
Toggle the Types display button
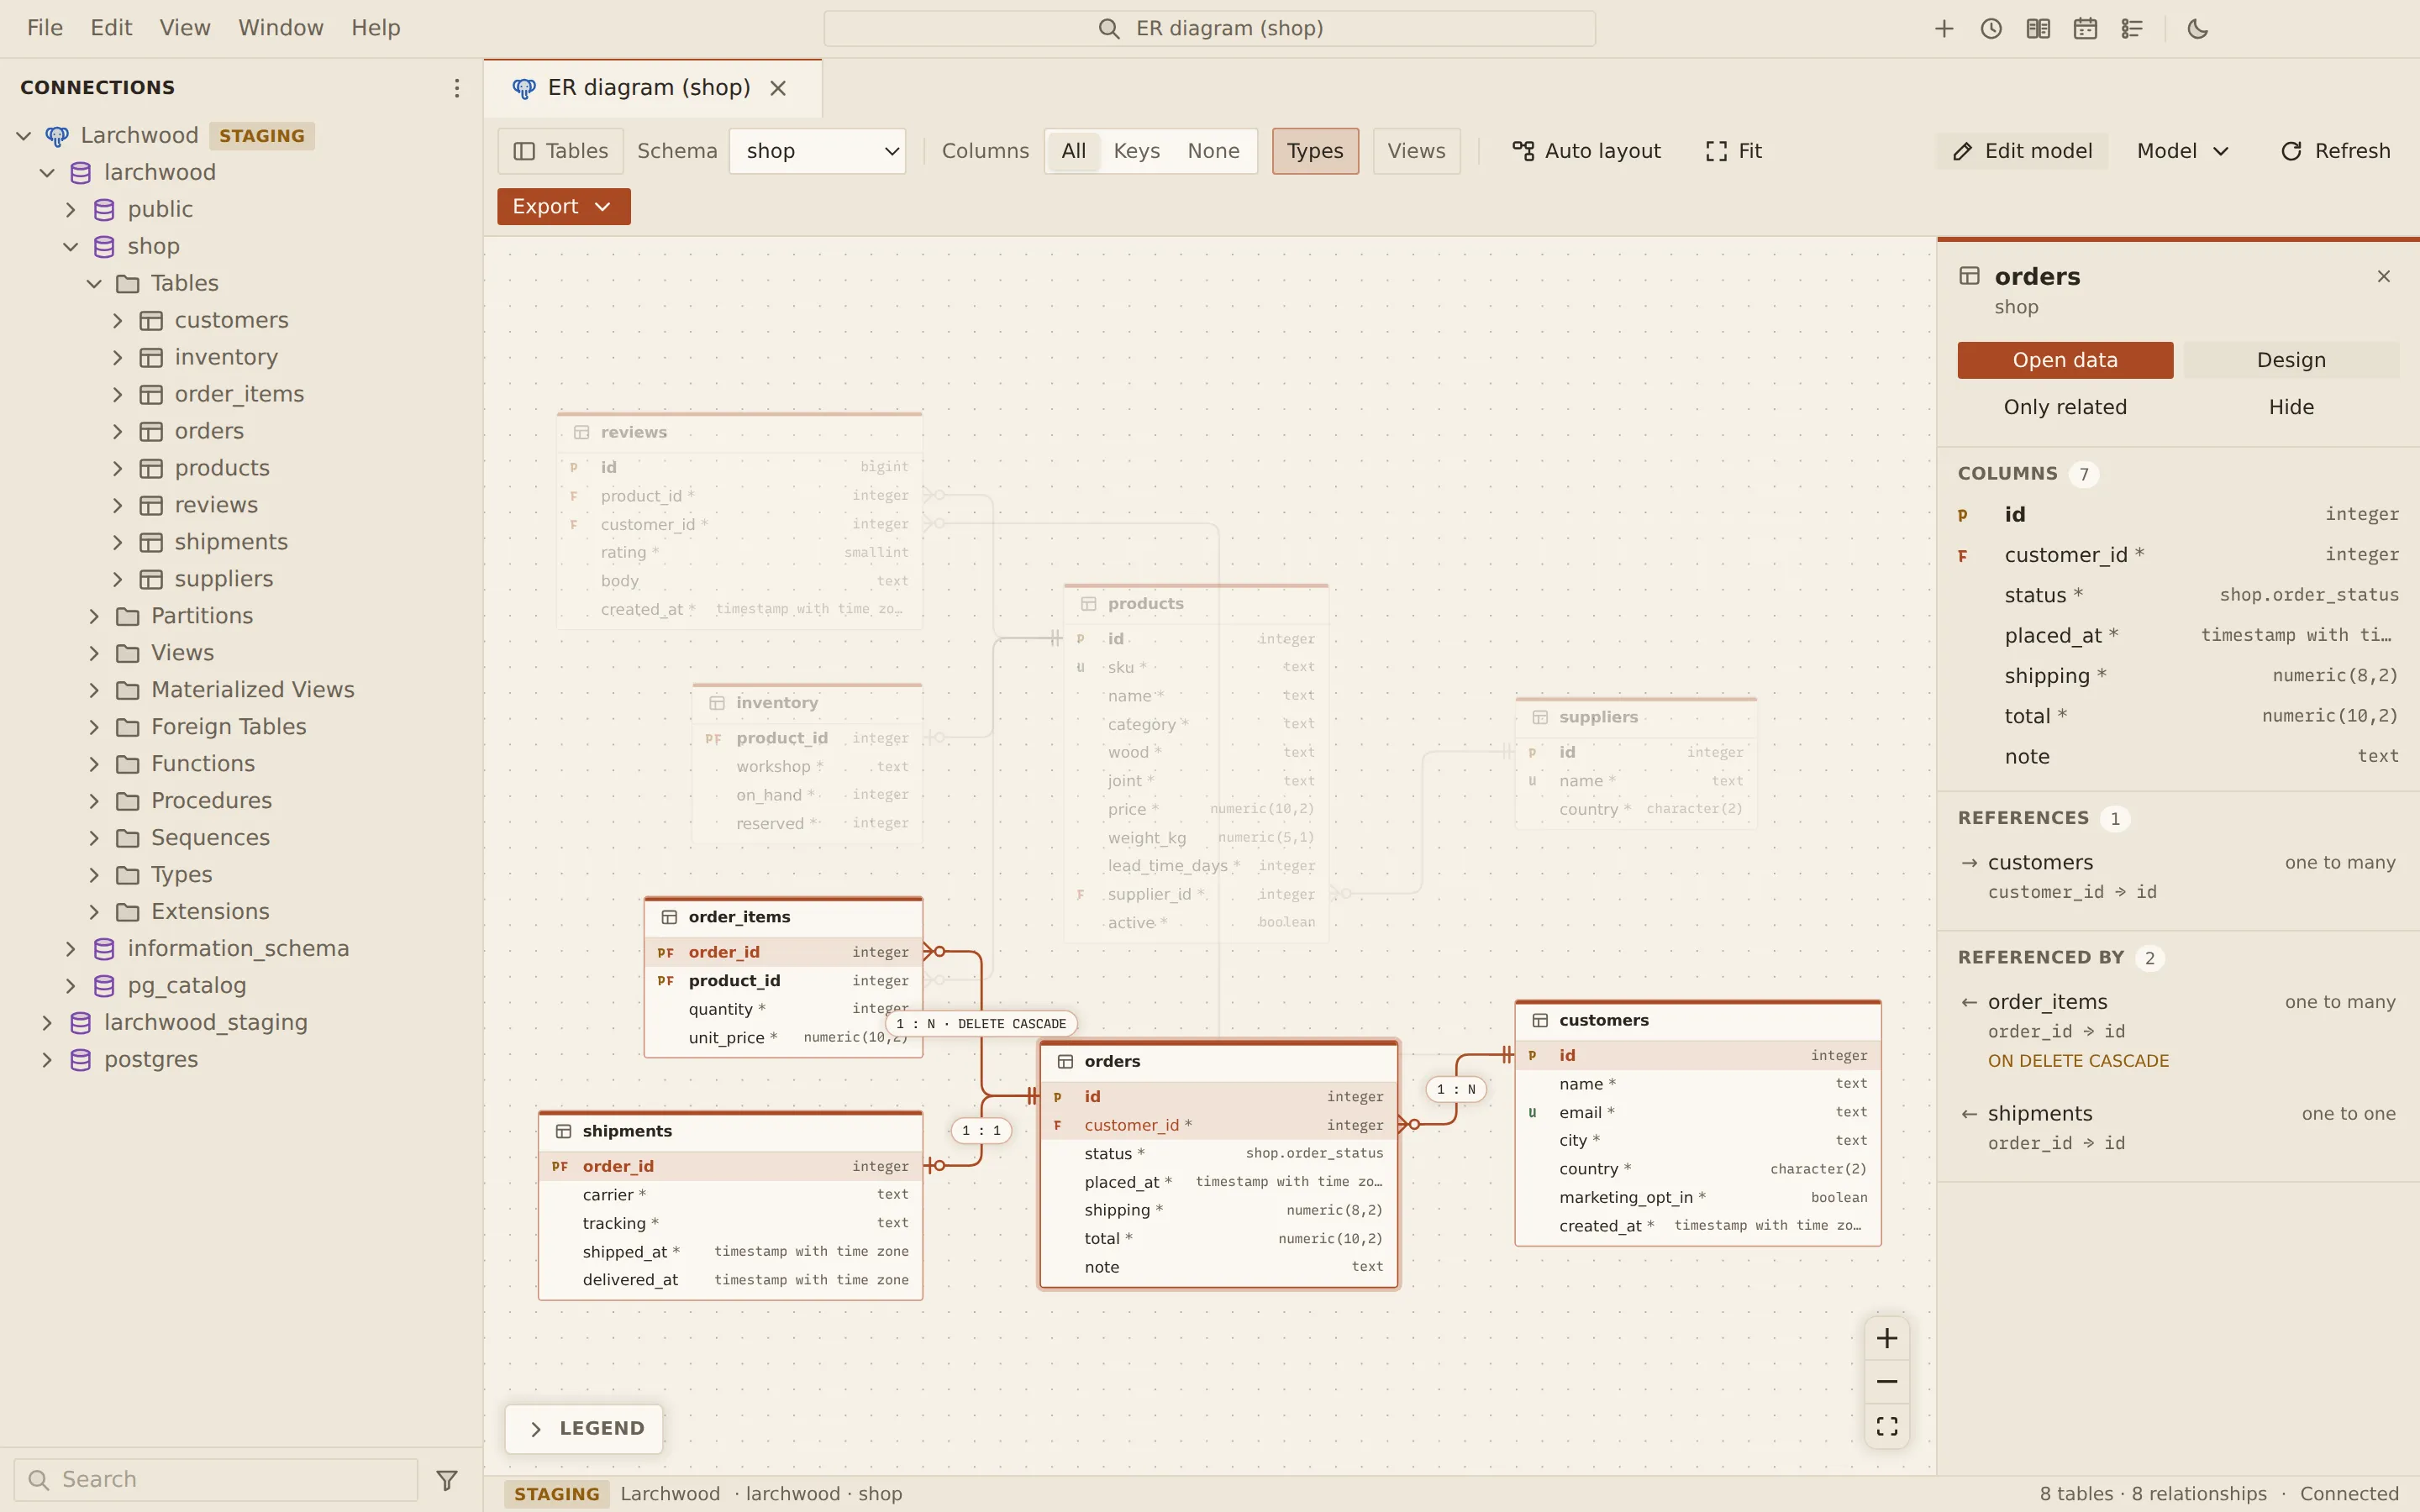(x=1315, y=151)
